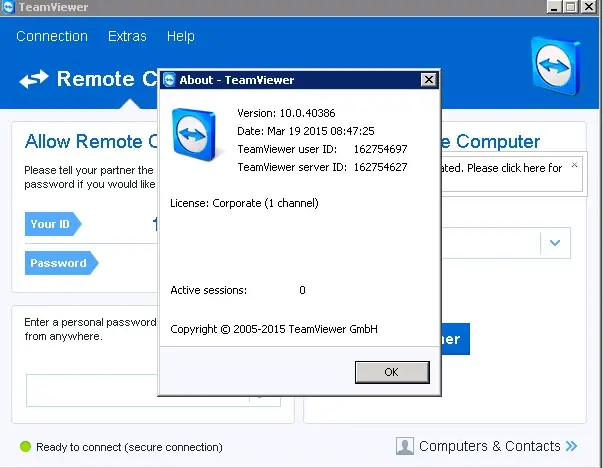Open the Help menu
This screenshot has height=468, width=603.
tap(181, 37)
